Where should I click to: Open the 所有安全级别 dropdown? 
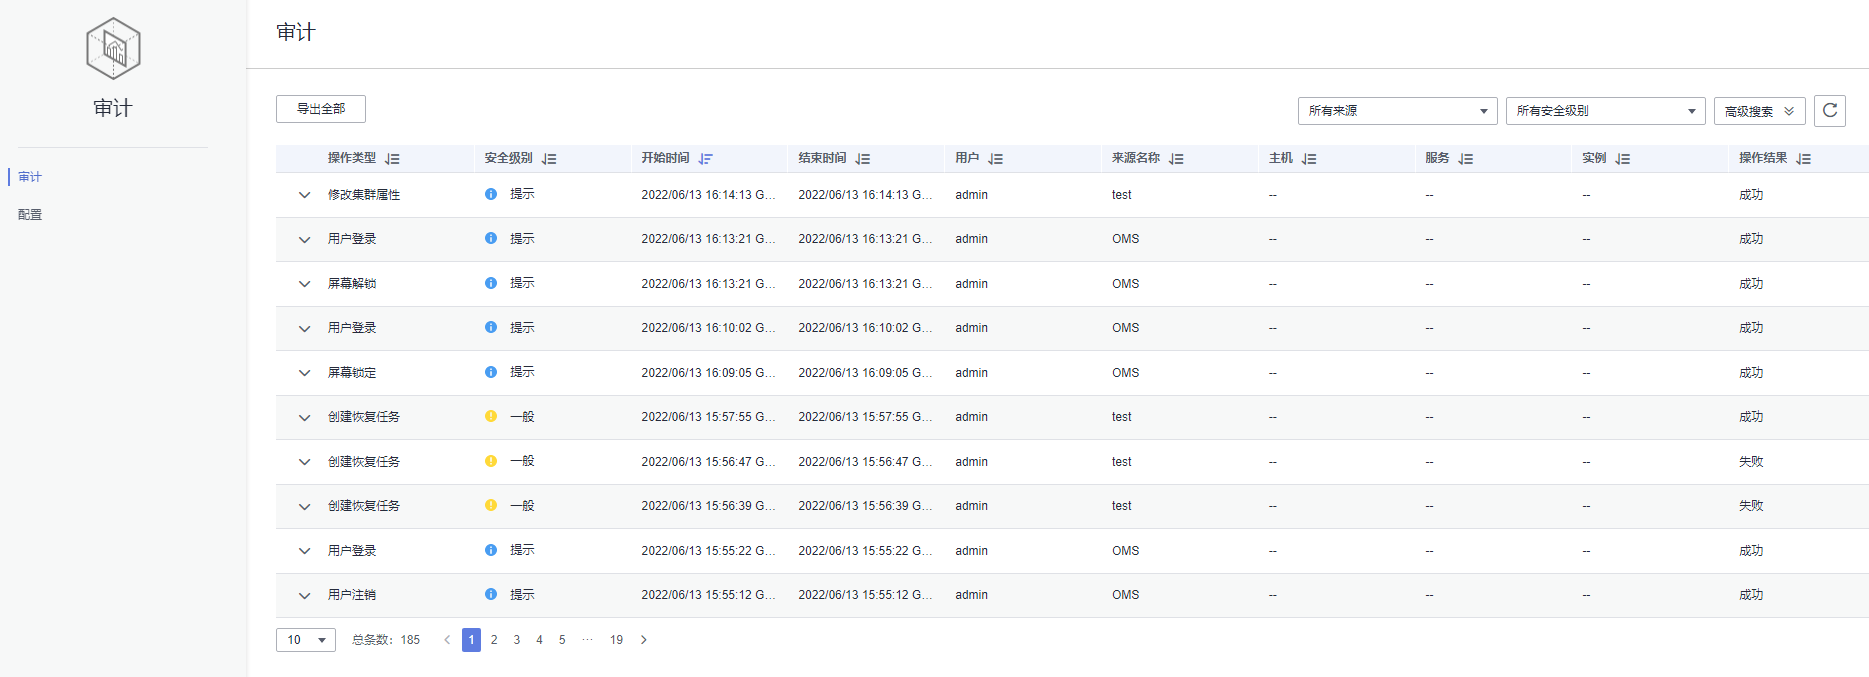1605,111
